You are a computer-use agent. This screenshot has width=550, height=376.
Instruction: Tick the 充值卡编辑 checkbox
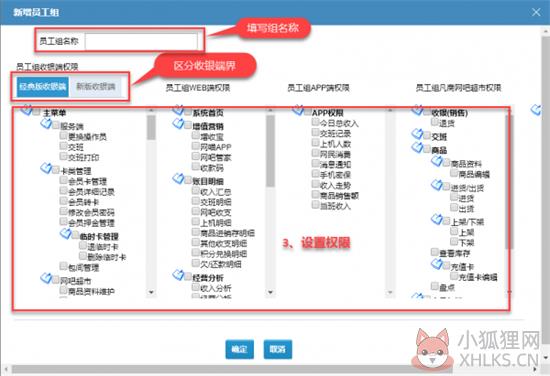(x=454, y=276)
